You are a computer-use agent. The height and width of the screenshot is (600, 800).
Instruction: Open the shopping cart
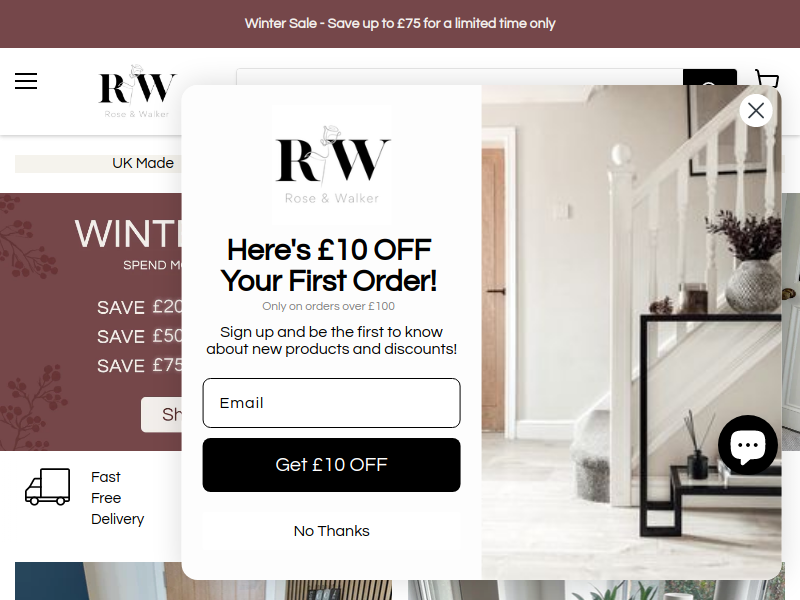tap(766, 78)
